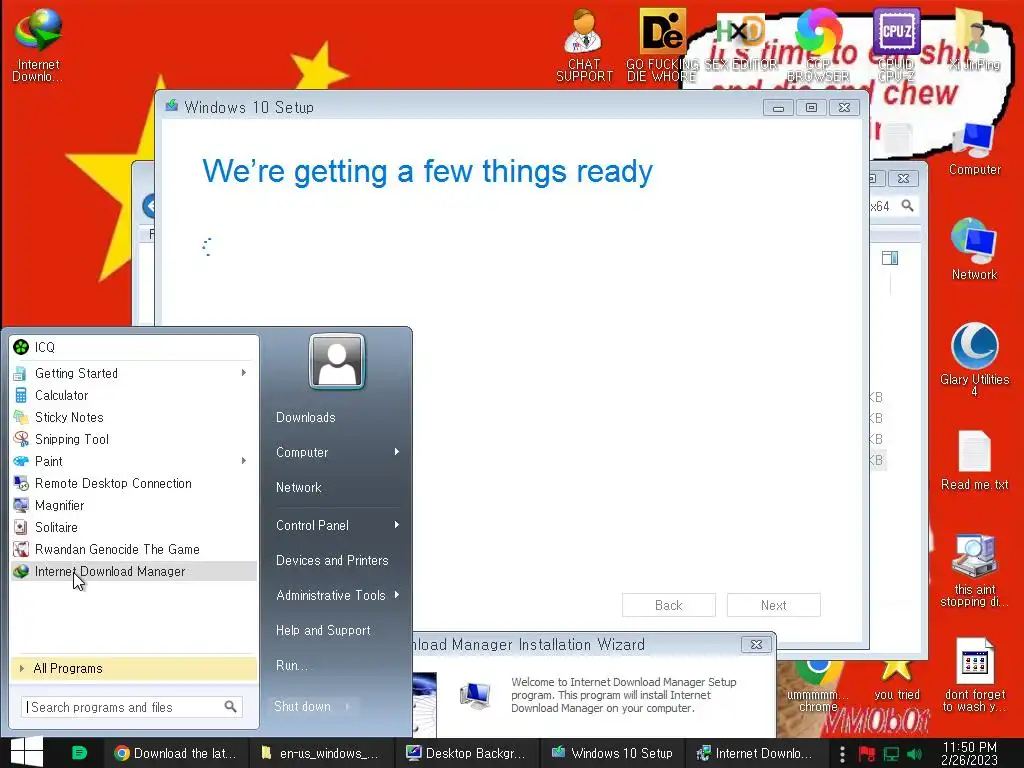Show hidden tray icons via the dots
This screenshot has width=1024, height=768.
(842, 754)
